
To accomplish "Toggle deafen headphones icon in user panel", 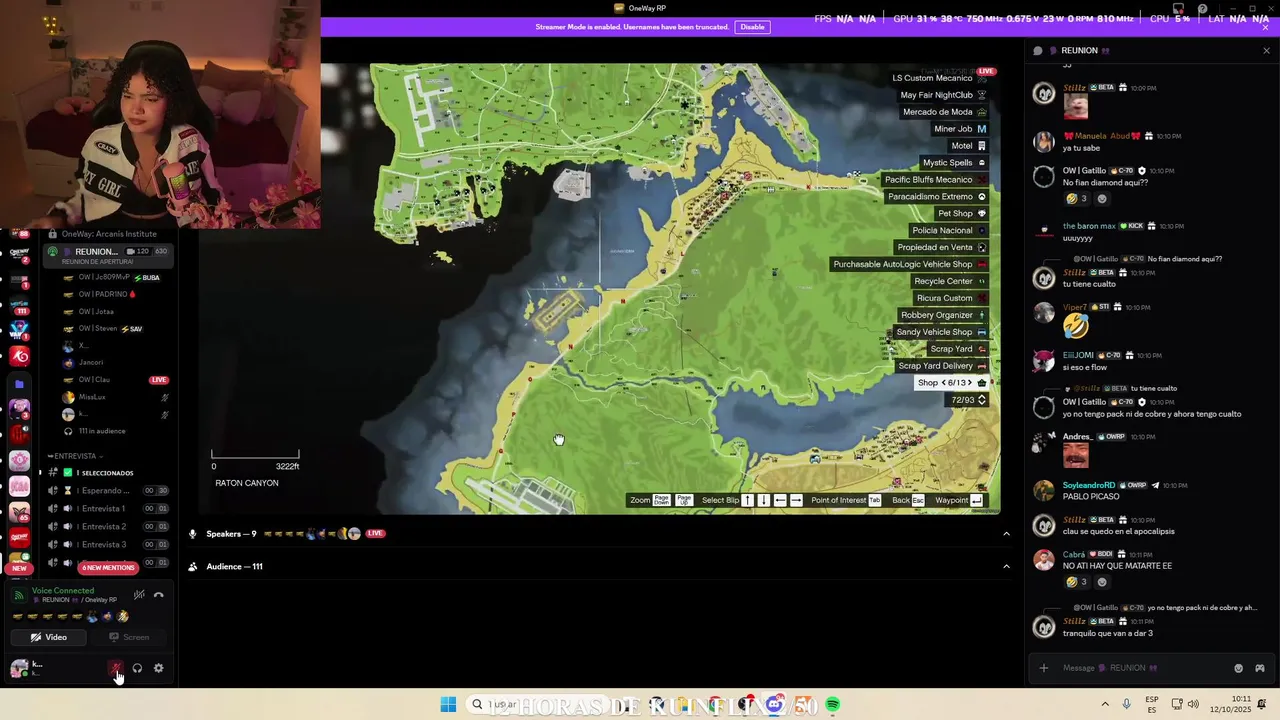I will click(x=137, y=668).
